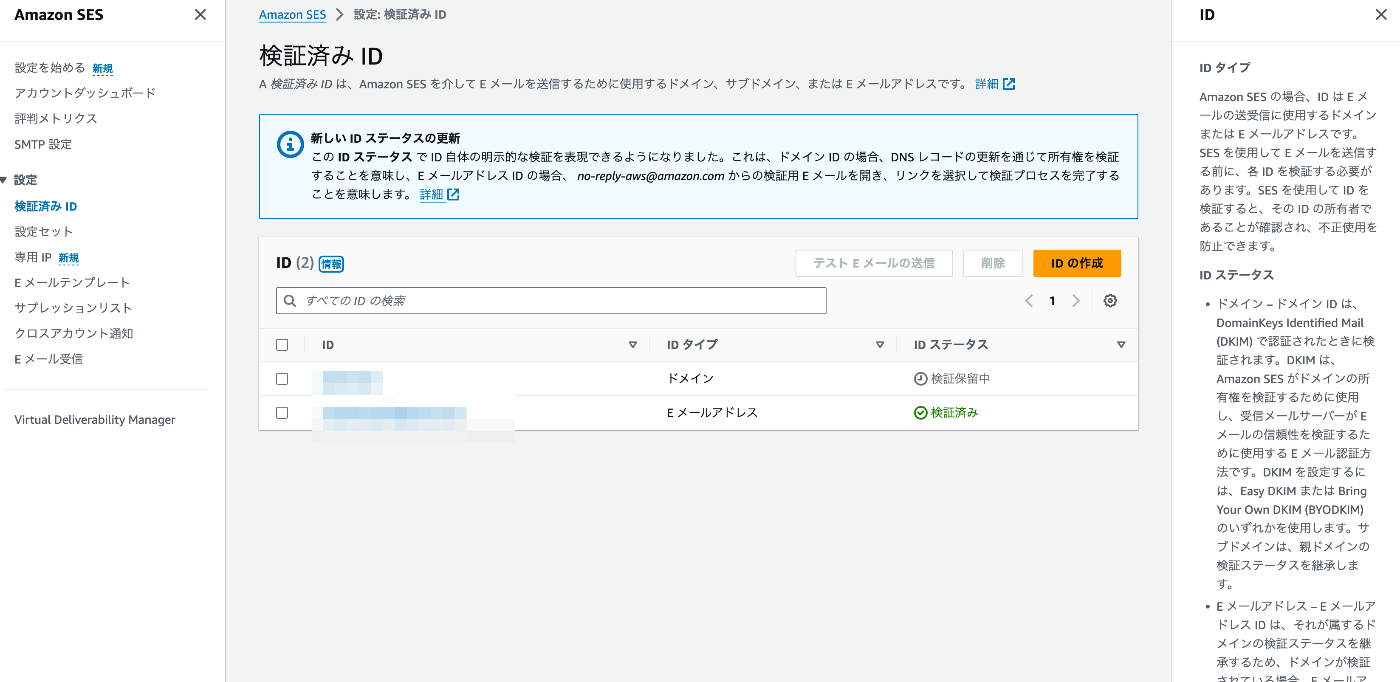The image size is (1400, 682).
Task: Sort by the ID ステータス column arrow
Action: (x=1121, y=345)
